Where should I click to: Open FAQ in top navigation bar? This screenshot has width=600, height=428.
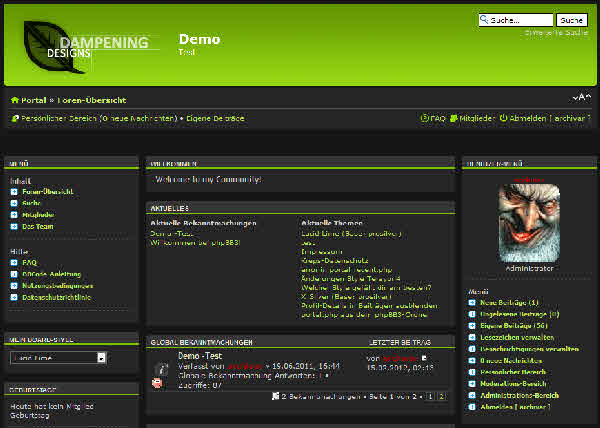click(433, 118)
